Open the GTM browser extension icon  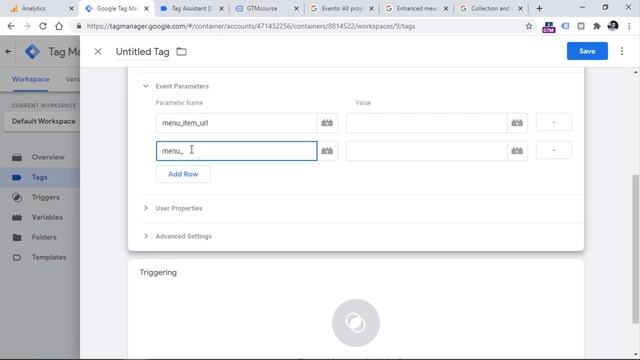point(549,27)
